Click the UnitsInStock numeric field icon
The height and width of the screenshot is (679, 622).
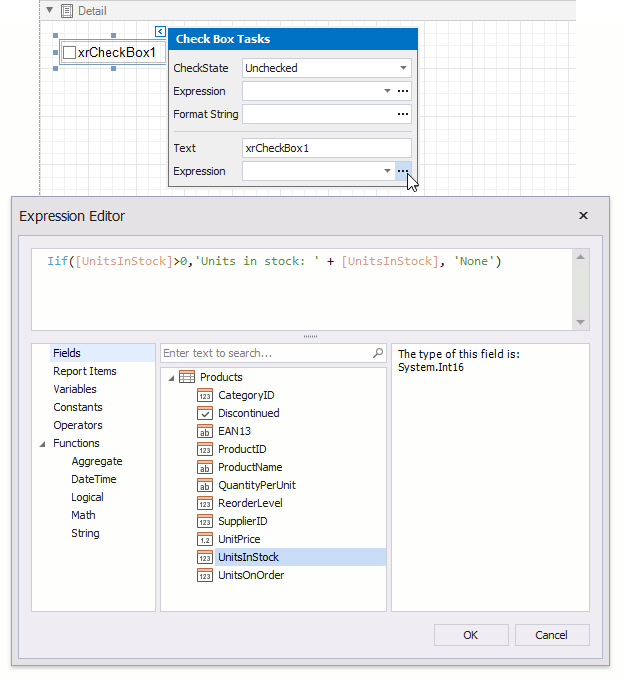pyautogui.click(x=205, y=557)
